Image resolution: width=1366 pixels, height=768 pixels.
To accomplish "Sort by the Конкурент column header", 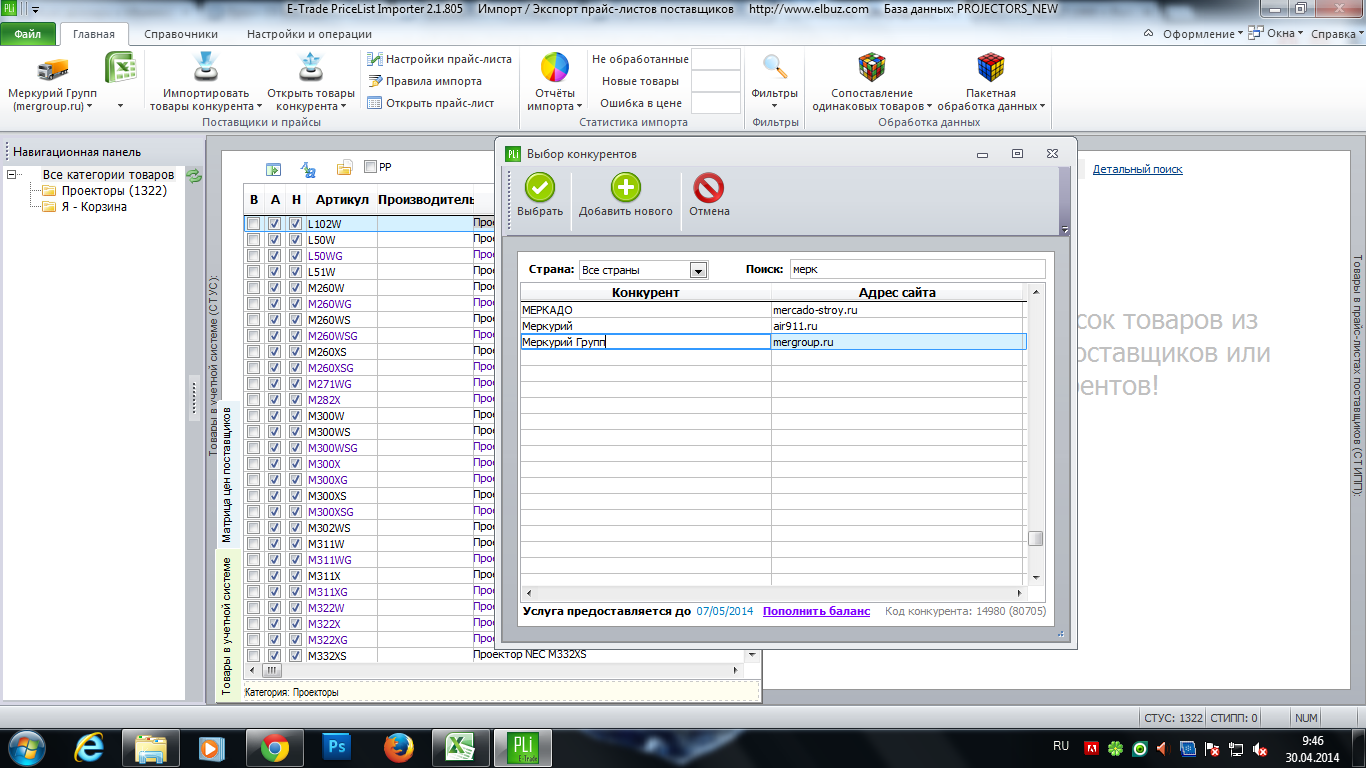I will coord(645,293).
